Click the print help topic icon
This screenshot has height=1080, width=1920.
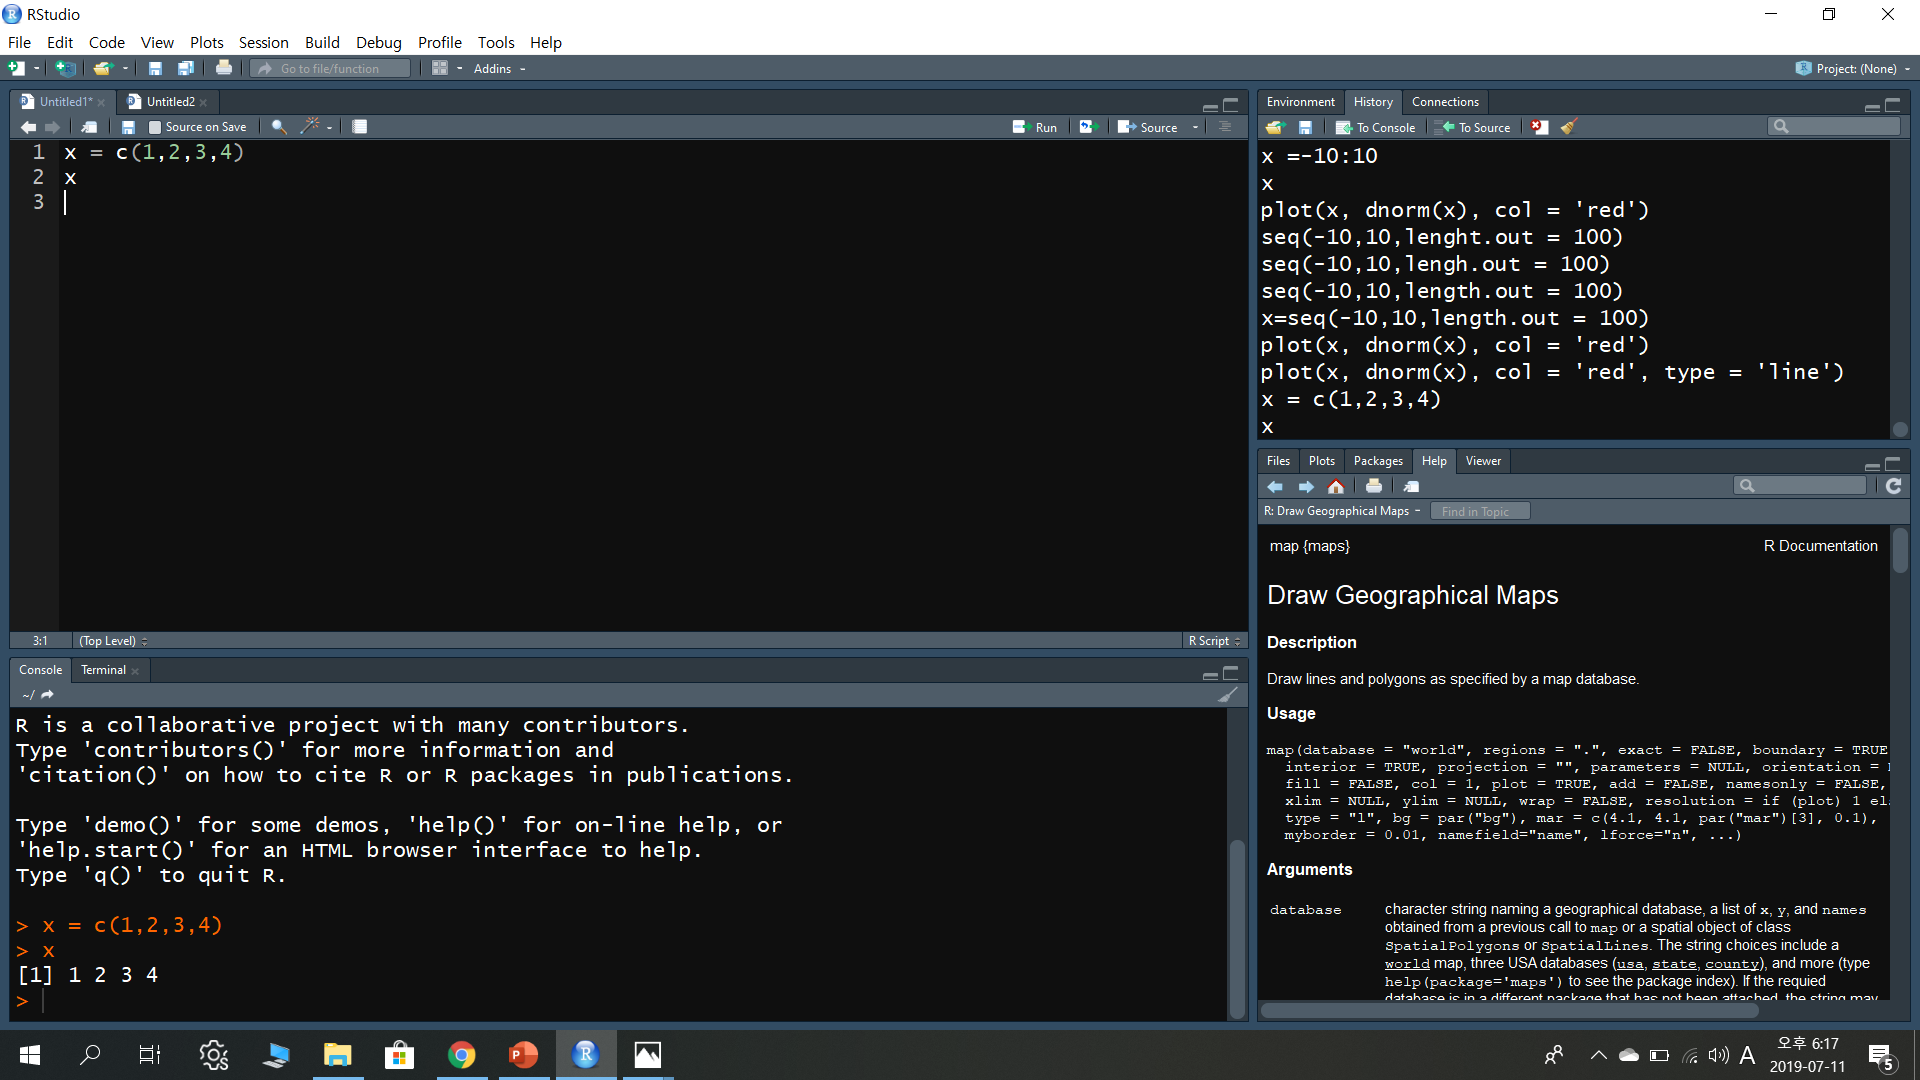click(1374, 486)
